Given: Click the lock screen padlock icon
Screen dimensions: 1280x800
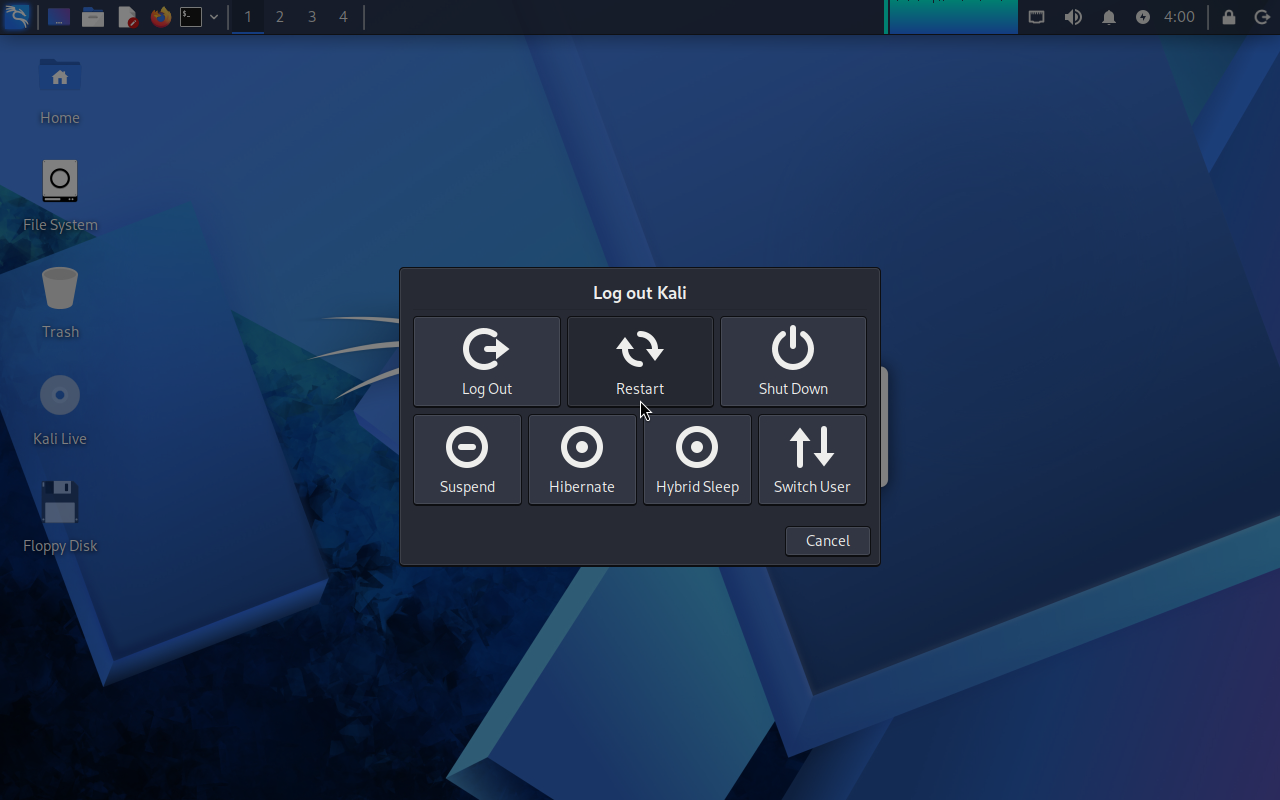Looking at the screenshot, I should pos(1229,17).
